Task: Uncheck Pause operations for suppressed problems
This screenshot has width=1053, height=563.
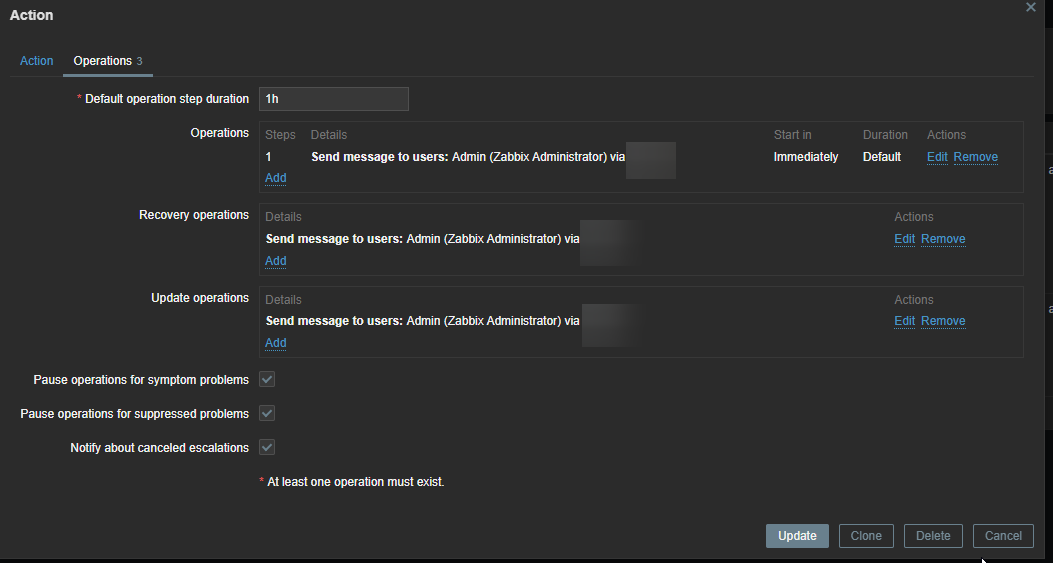Action: pyautogui.click(x=267, y=414)
